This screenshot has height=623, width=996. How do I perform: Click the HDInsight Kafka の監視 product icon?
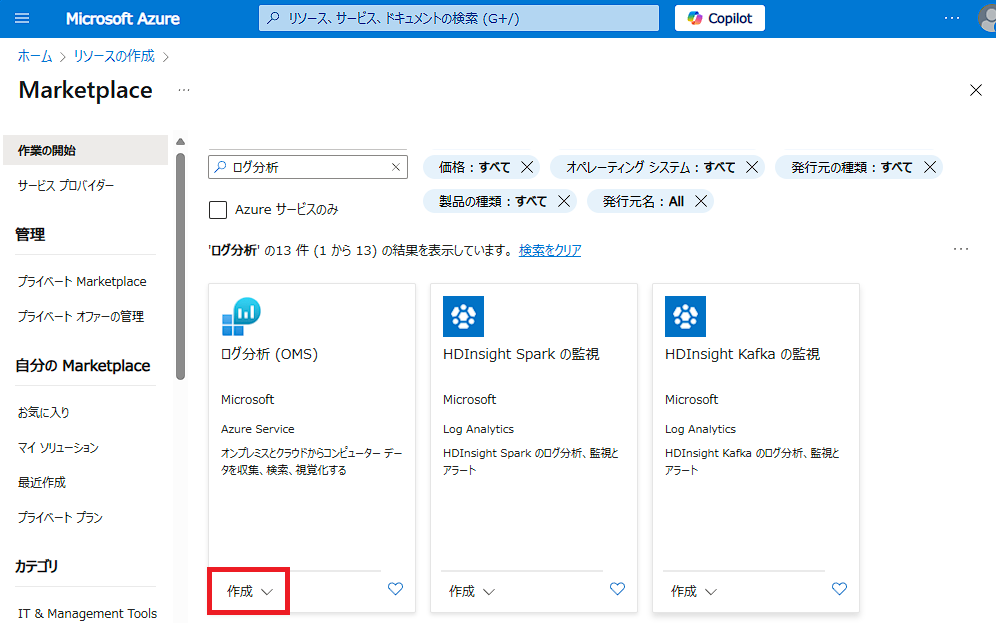coord(686,315)
